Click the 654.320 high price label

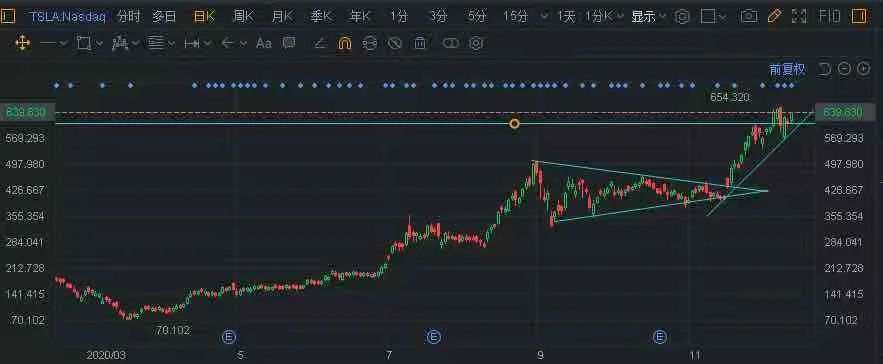click(x=730, y=97)
